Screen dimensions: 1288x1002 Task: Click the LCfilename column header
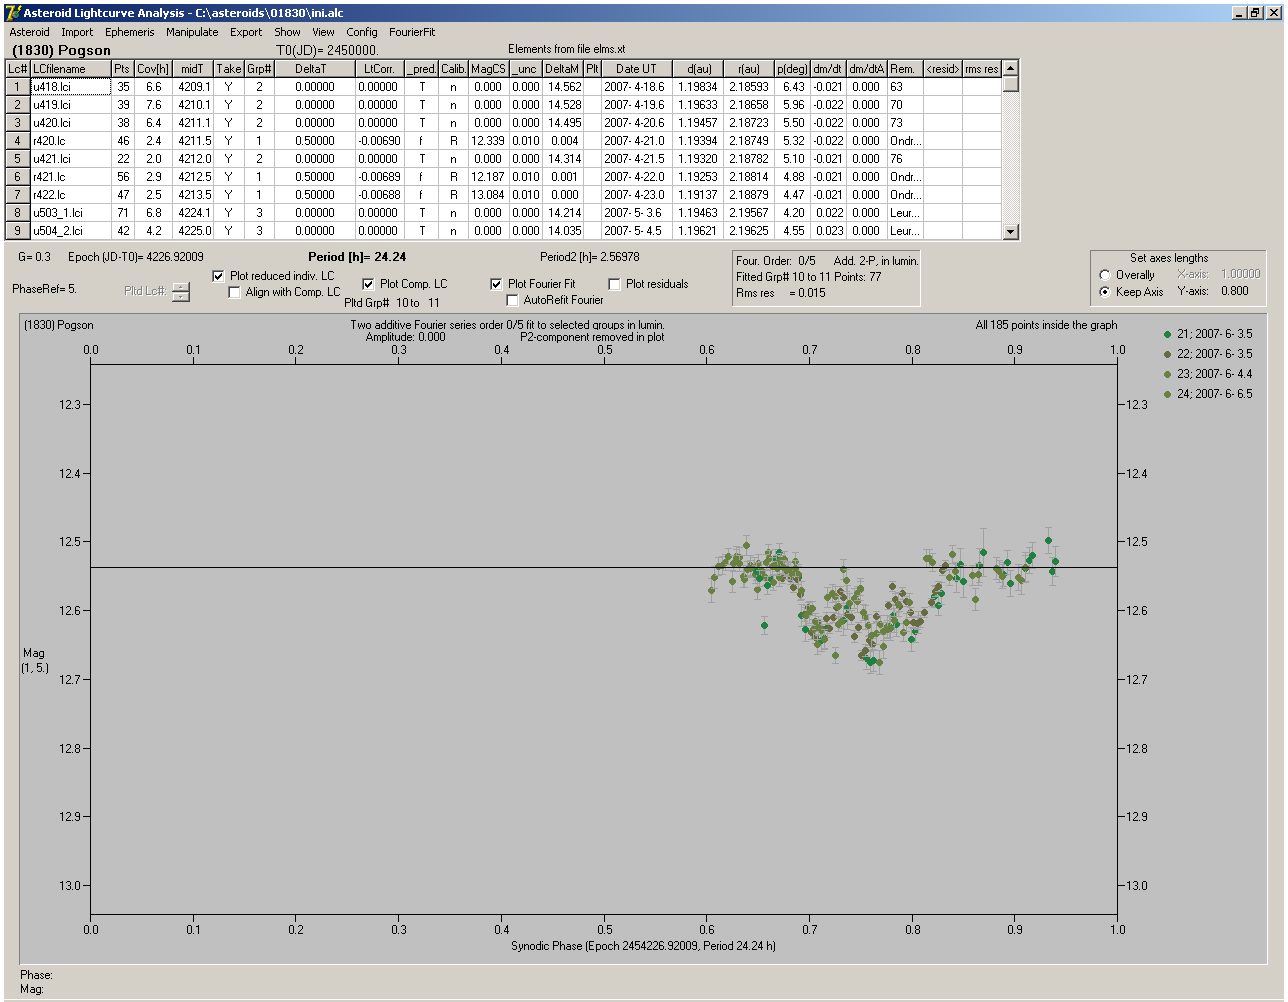(71, 69)
